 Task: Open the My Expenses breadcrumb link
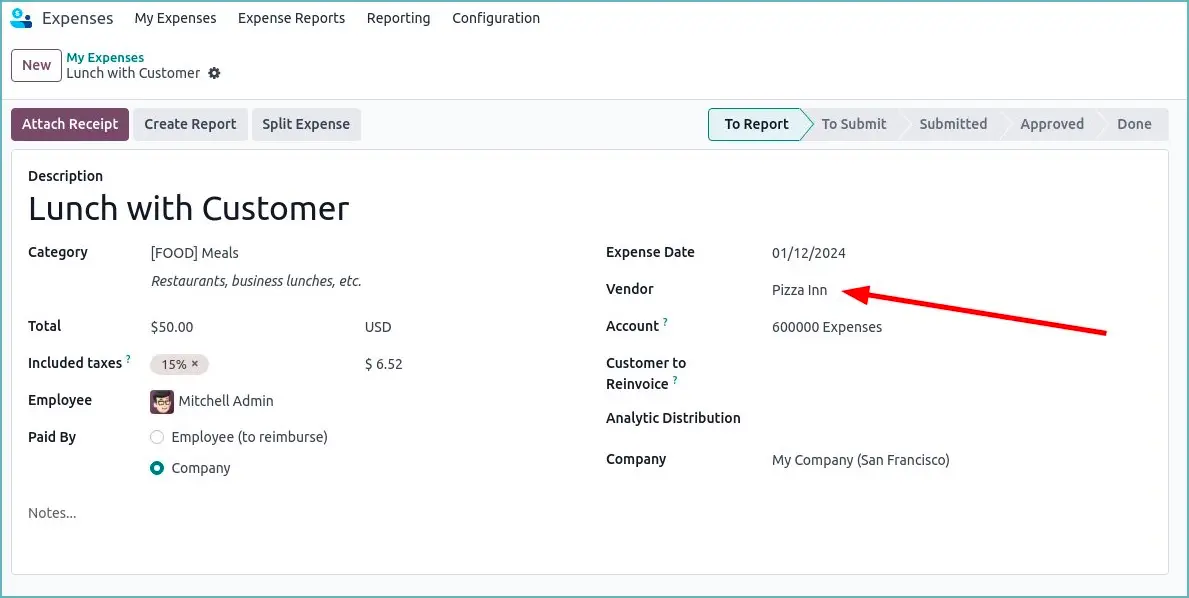(x=104, y=57)
